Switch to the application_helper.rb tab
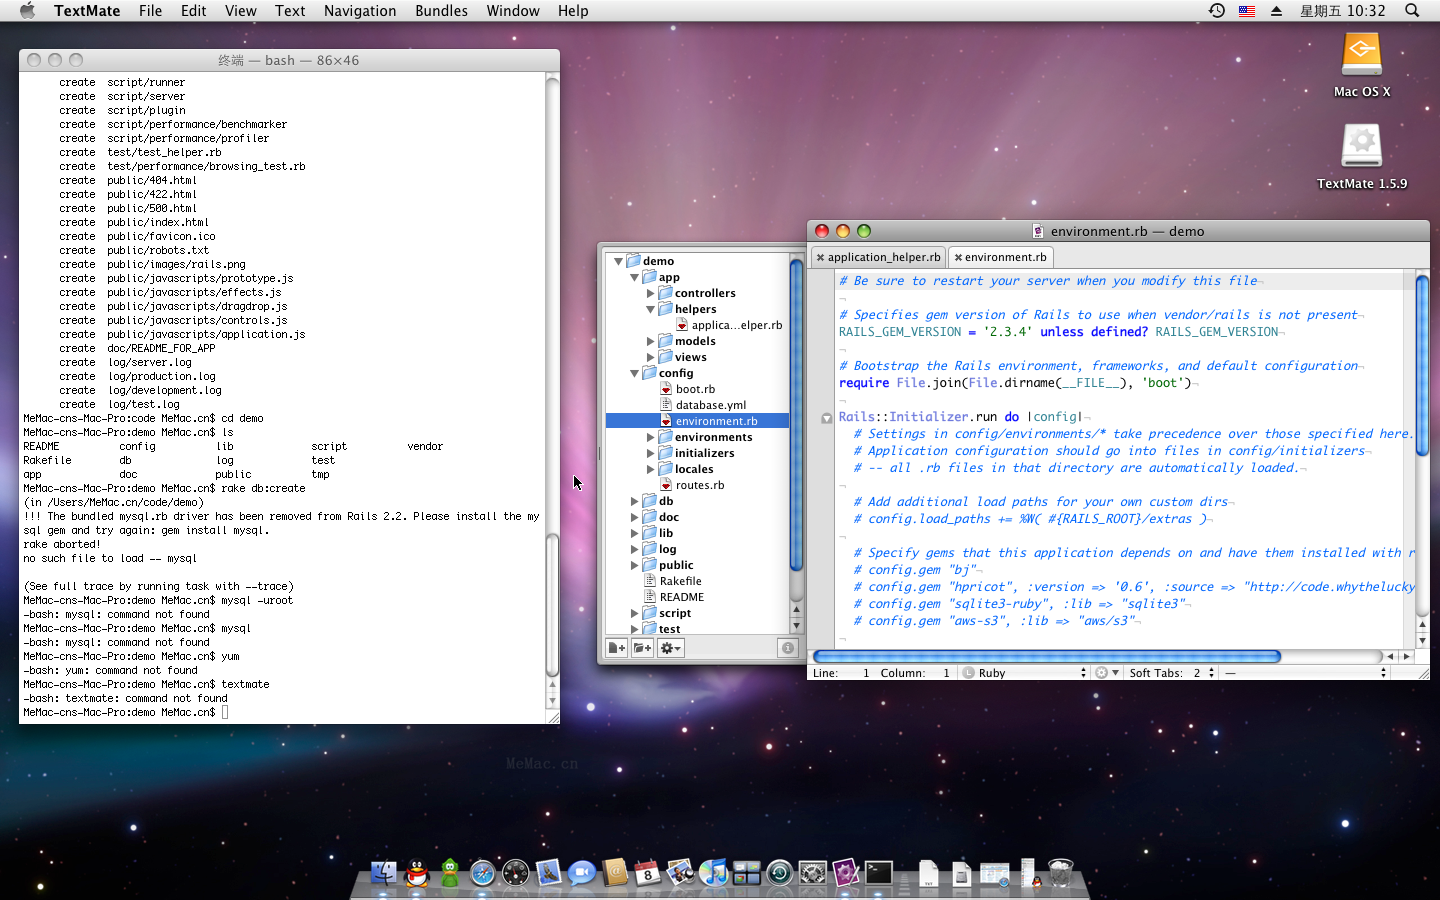Viewport: 1440px width, 900px height. 883,257
